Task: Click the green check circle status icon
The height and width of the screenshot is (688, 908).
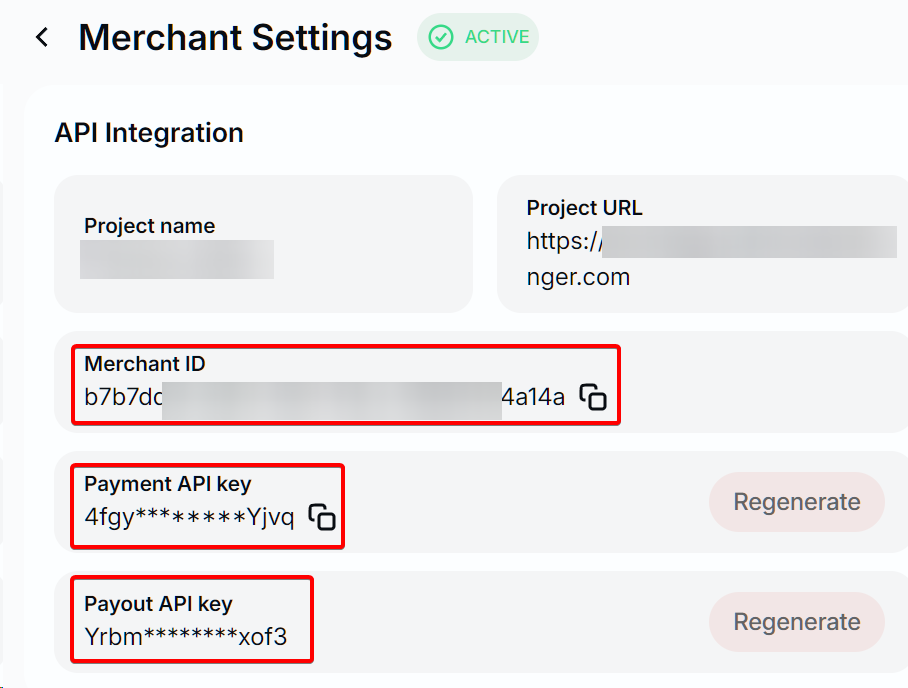Action: tap(440, 37)
